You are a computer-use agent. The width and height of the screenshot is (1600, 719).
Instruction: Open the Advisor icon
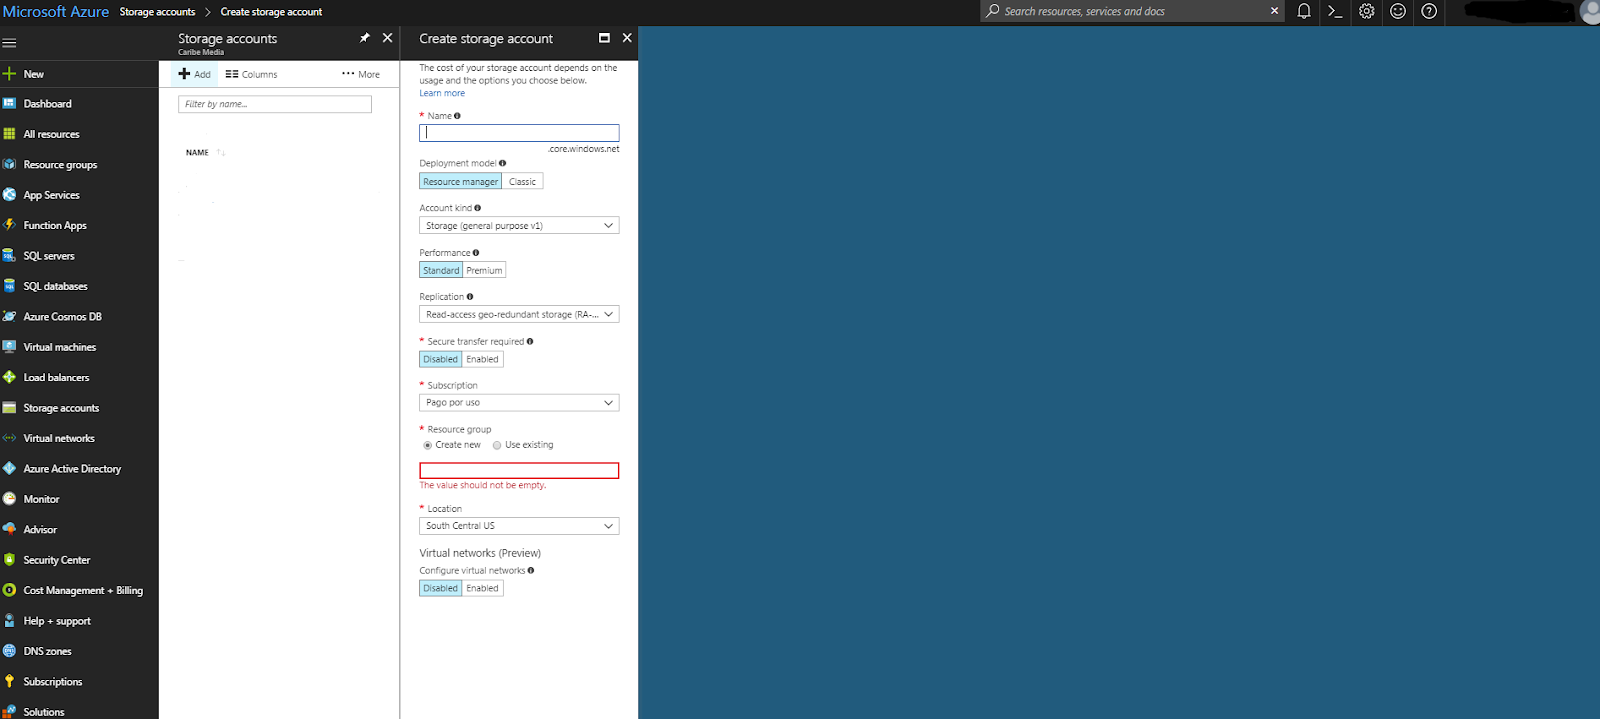coord(9,529)
